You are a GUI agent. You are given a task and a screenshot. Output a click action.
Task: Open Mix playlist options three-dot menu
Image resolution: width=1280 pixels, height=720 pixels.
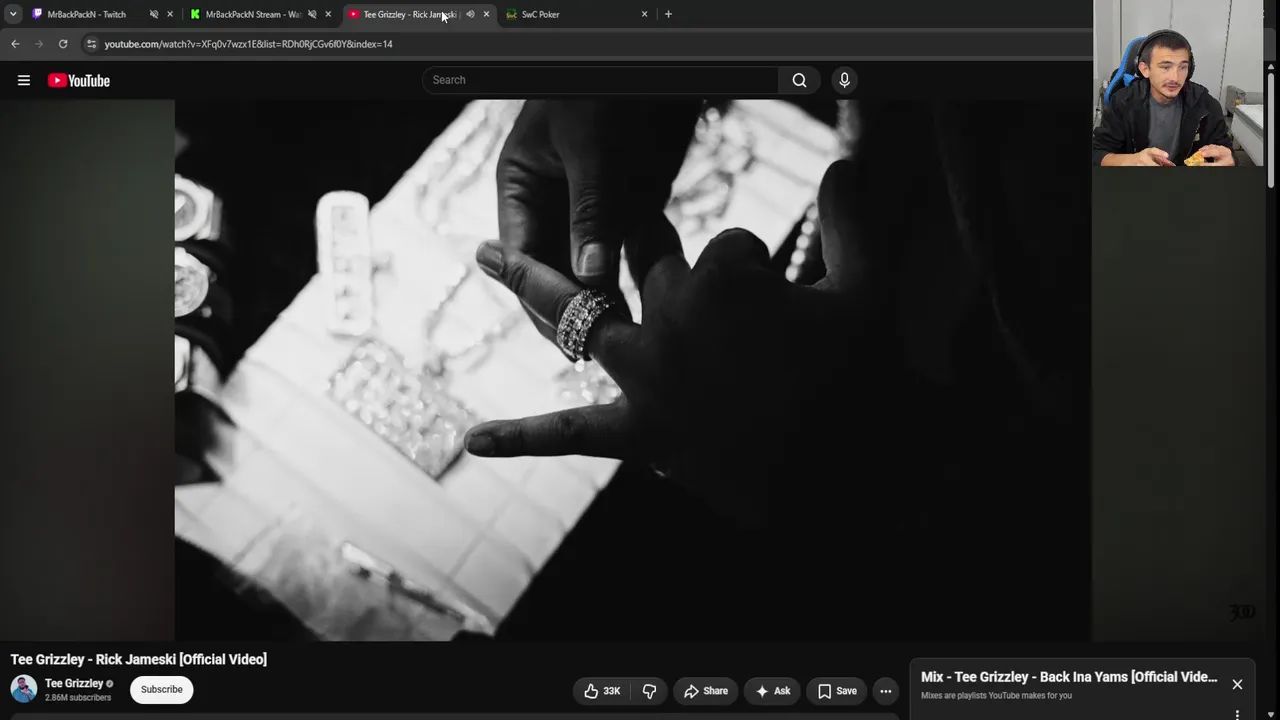(1237, 714)
